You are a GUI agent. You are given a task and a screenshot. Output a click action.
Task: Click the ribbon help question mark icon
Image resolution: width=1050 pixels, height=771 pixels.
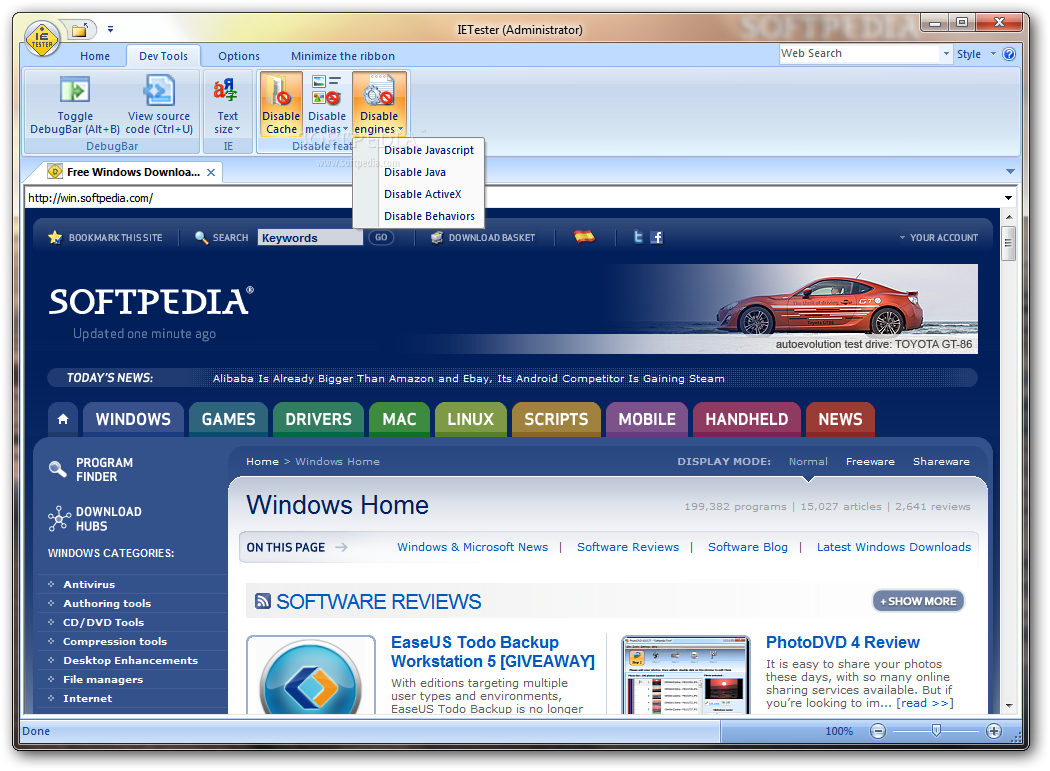point(1009,54)
